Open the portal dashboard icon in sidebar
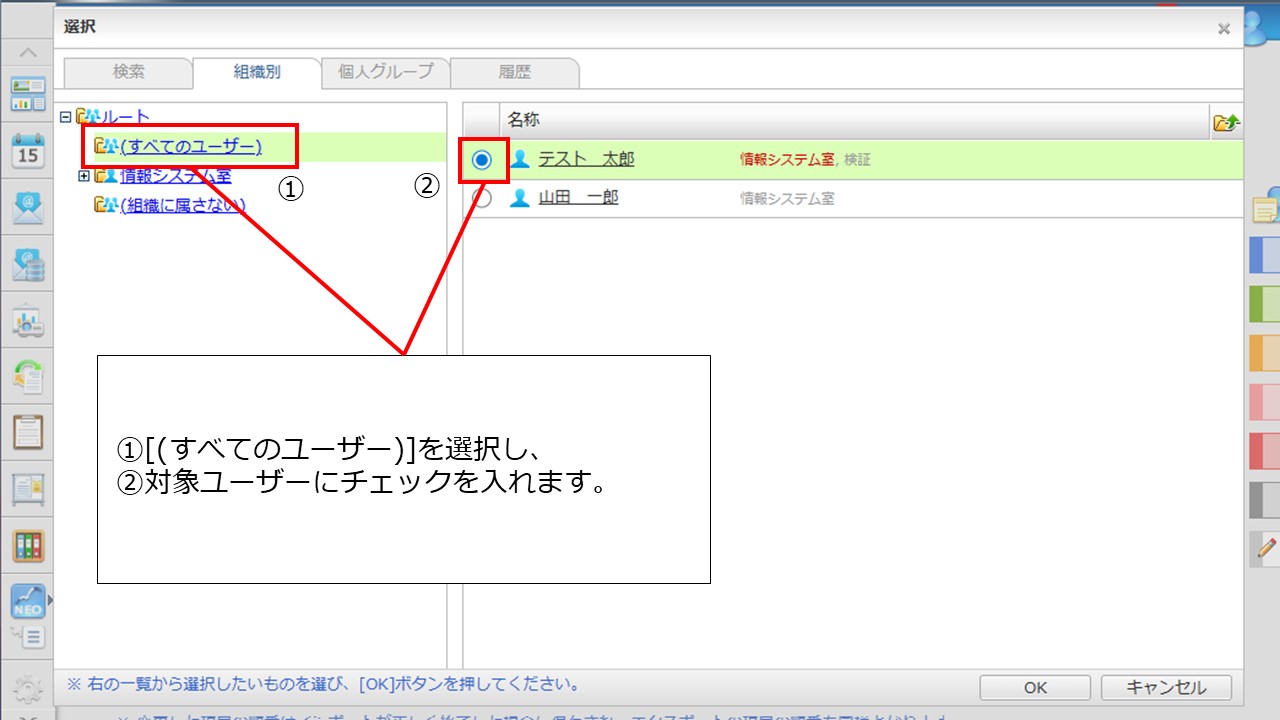This screenshot has width=1280, height=720. click(28, 94)
